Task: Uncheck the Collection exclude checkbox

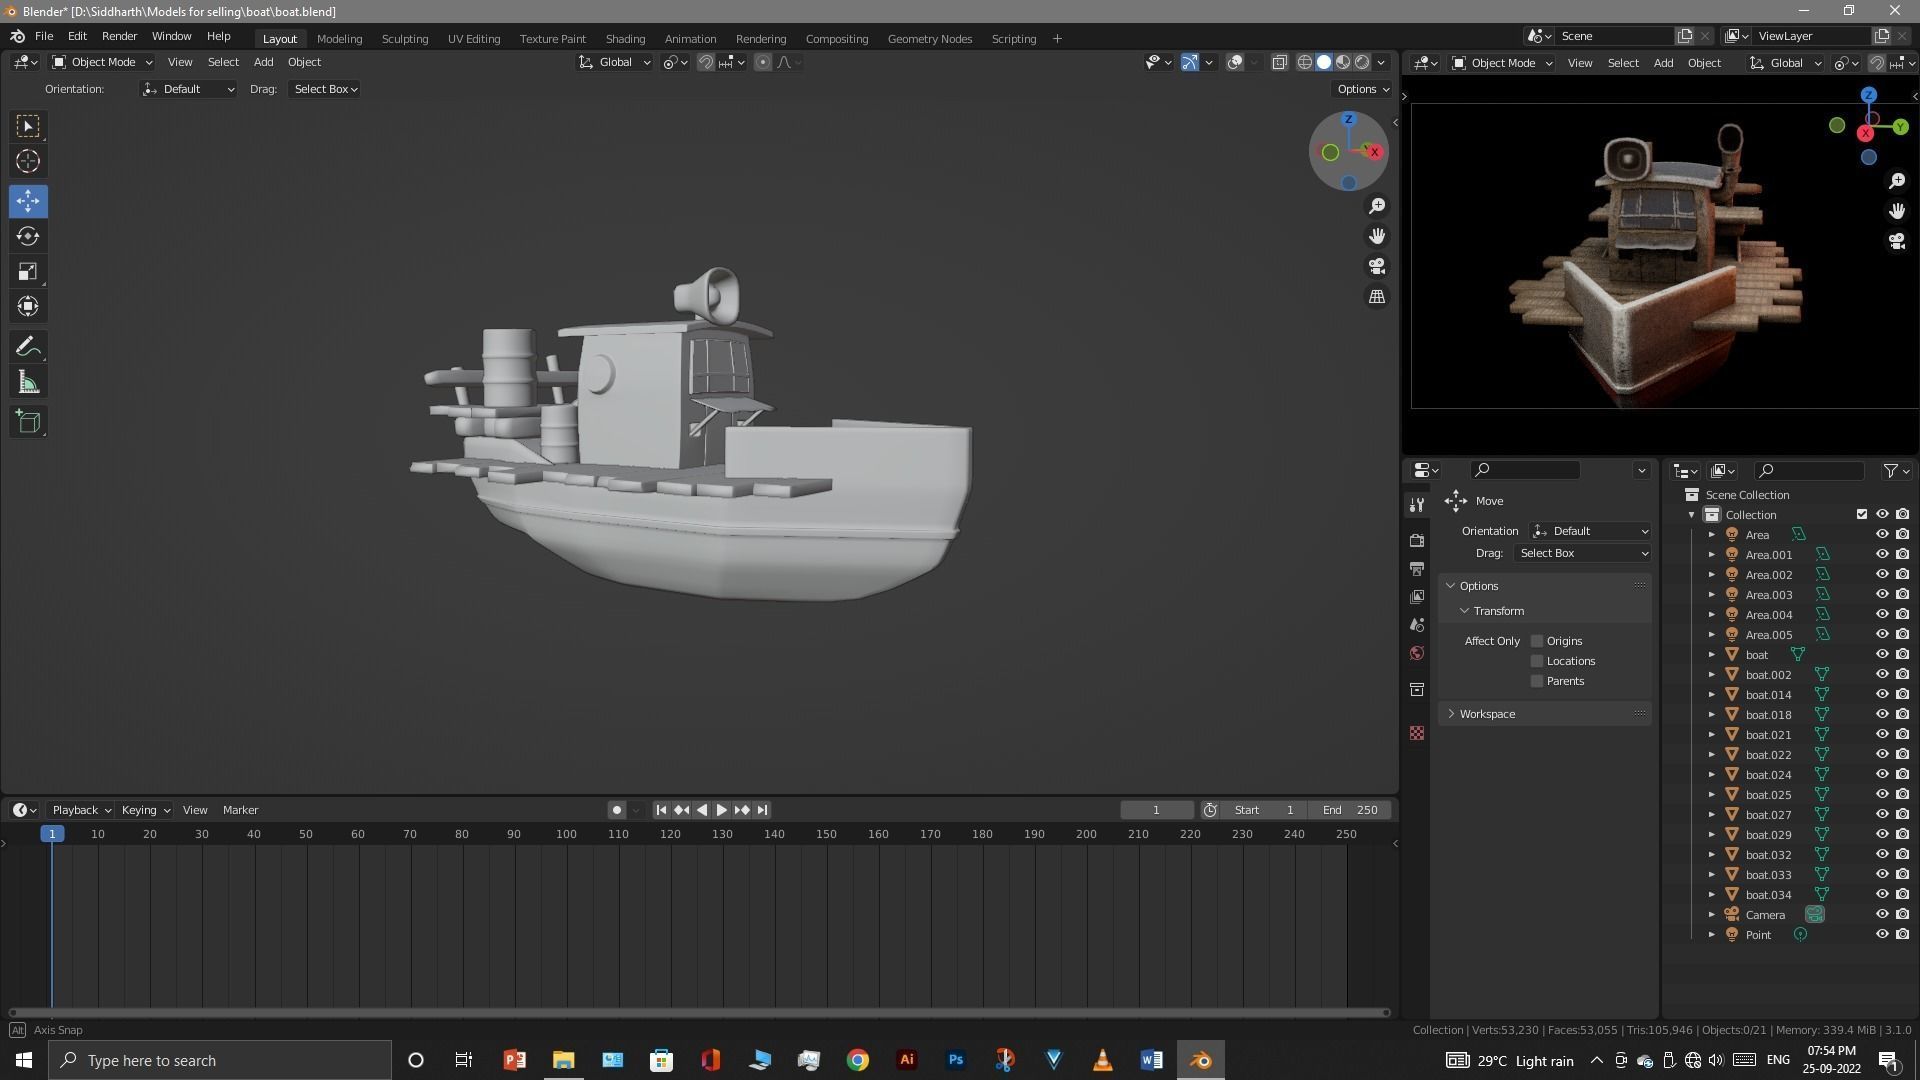Action: point(1861,514)
